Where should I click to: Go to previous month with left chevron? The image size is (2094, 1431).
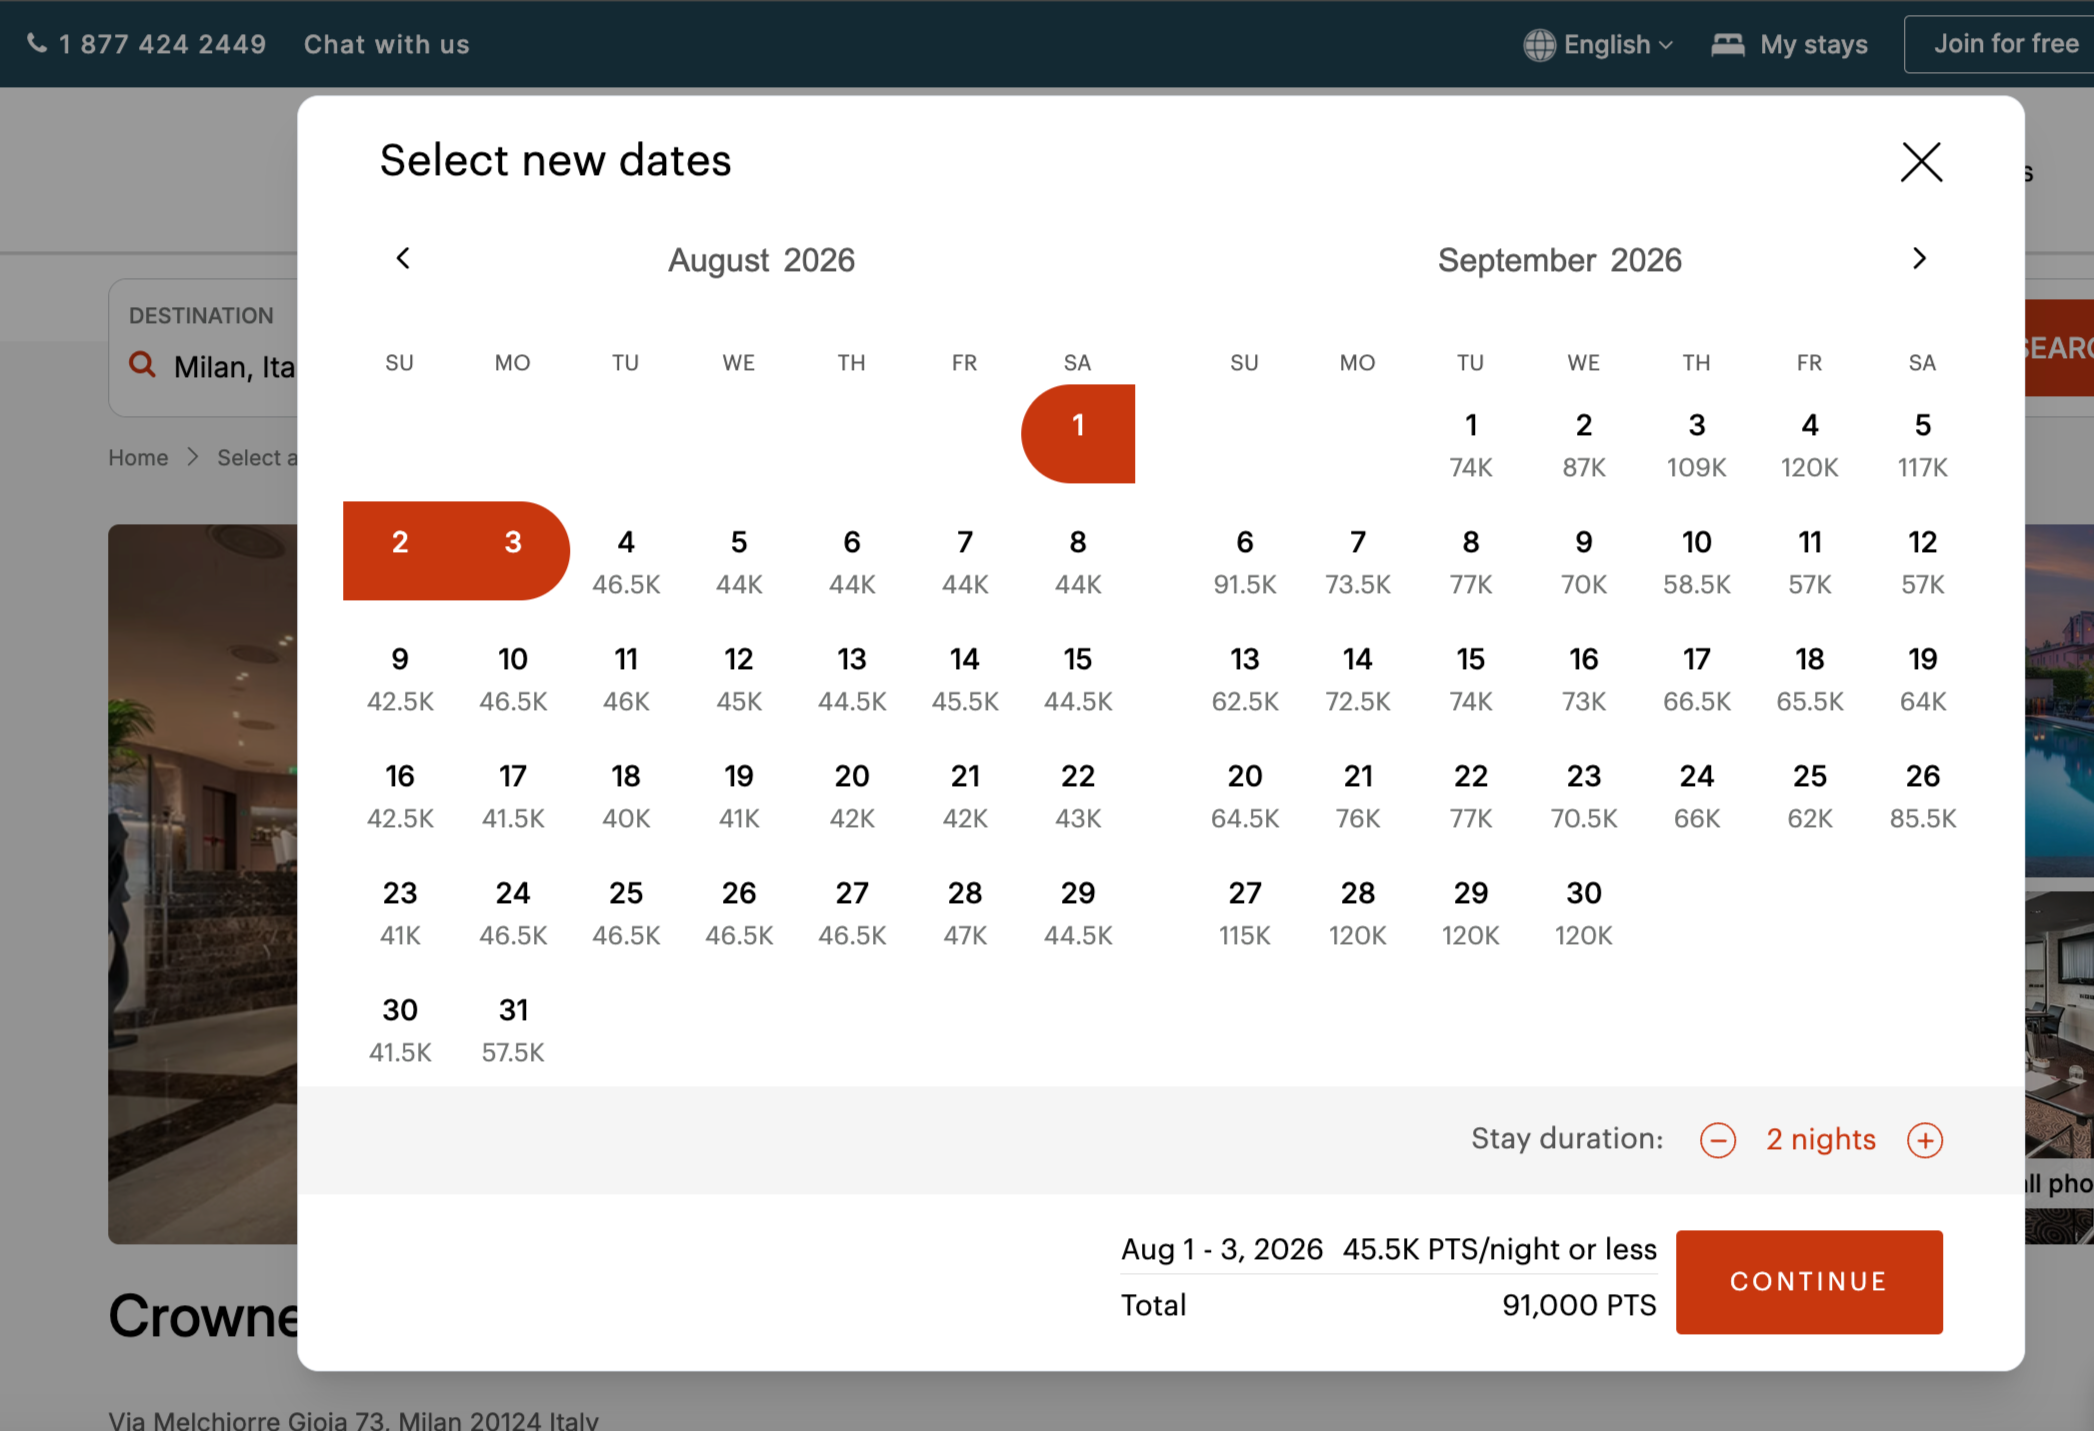[x=403, y=259]
